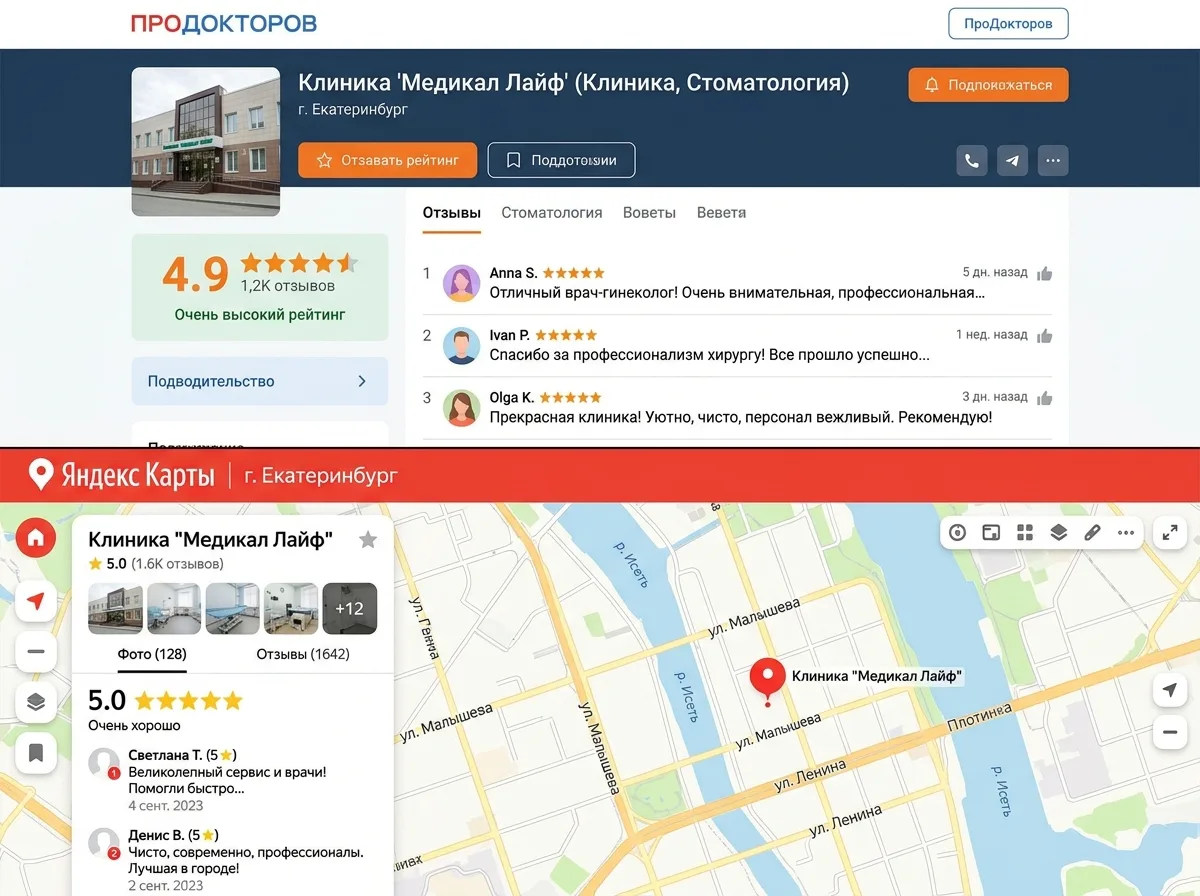Click the orange bell subscribe button
1200x896 pixels.
(988, 85)
